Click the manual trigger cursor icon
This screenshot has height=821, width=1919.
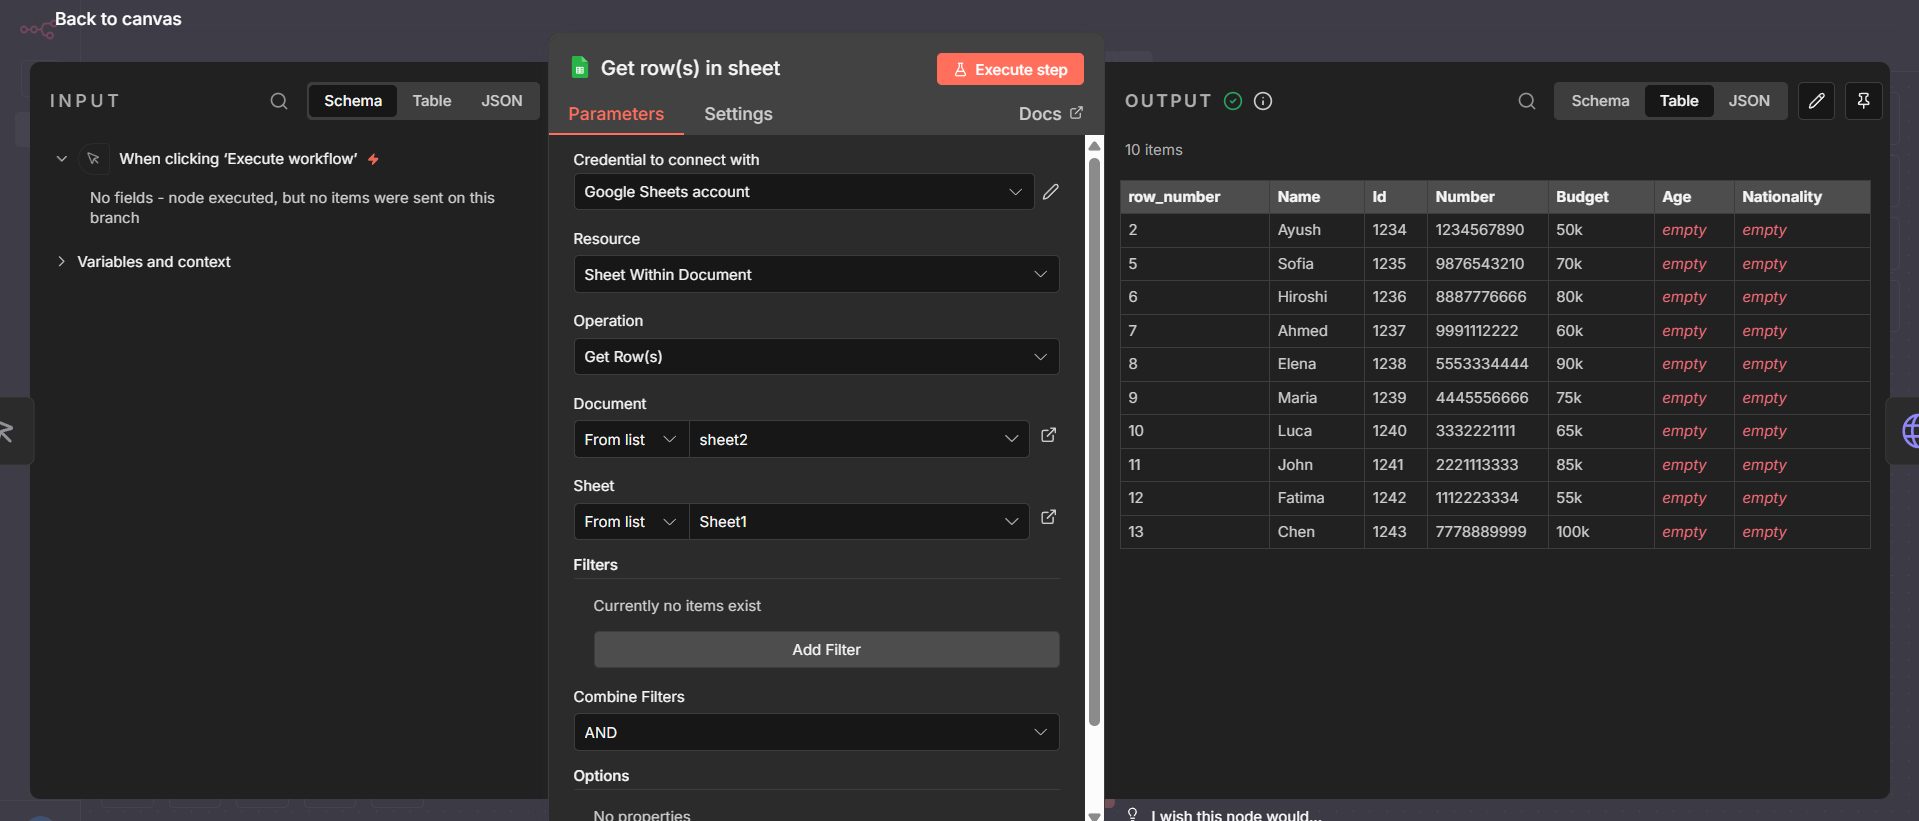pyautogui.click(x=93, y=159)
